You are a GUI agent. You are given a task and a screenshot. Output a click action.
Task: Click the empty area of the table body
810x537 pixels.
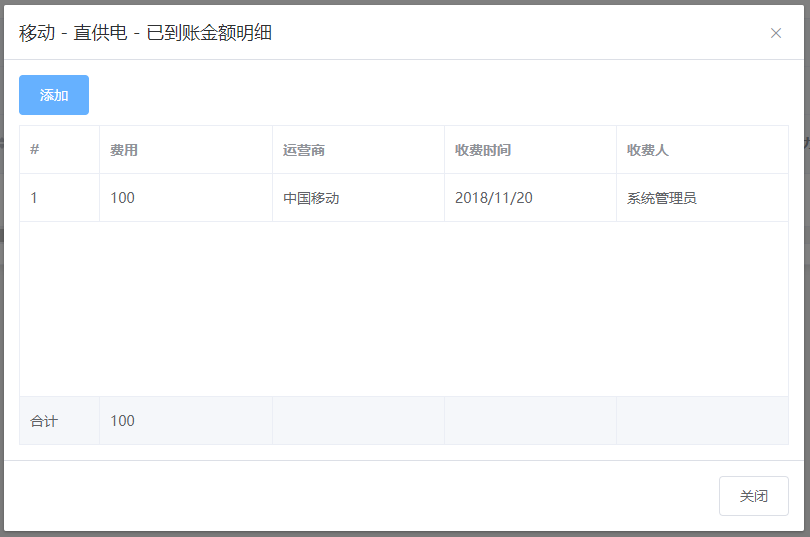[404, 308]
